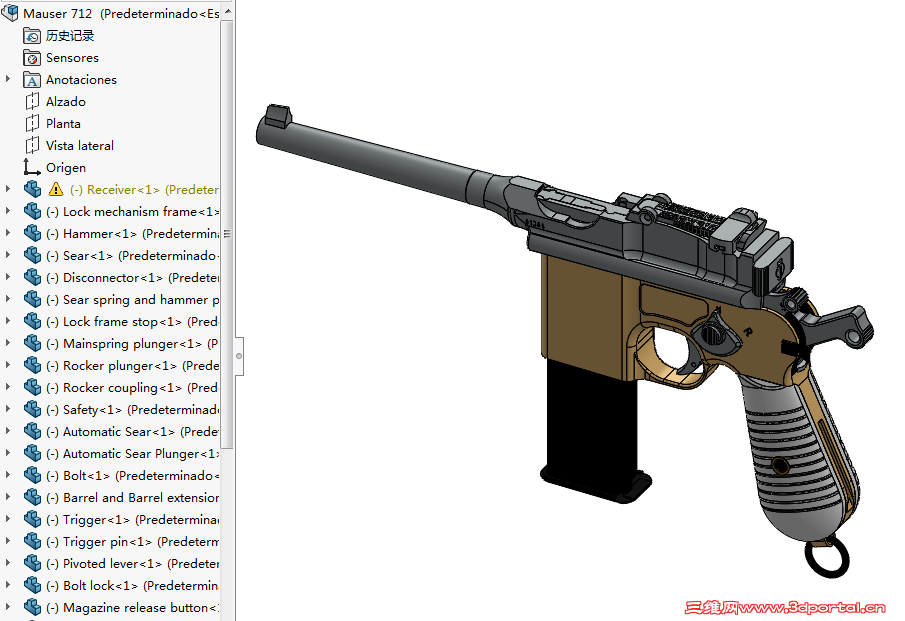This screenshot has width=905, height=621.
Task: Select the Pivoted lever<1> component label
Action: click(132, 564)
